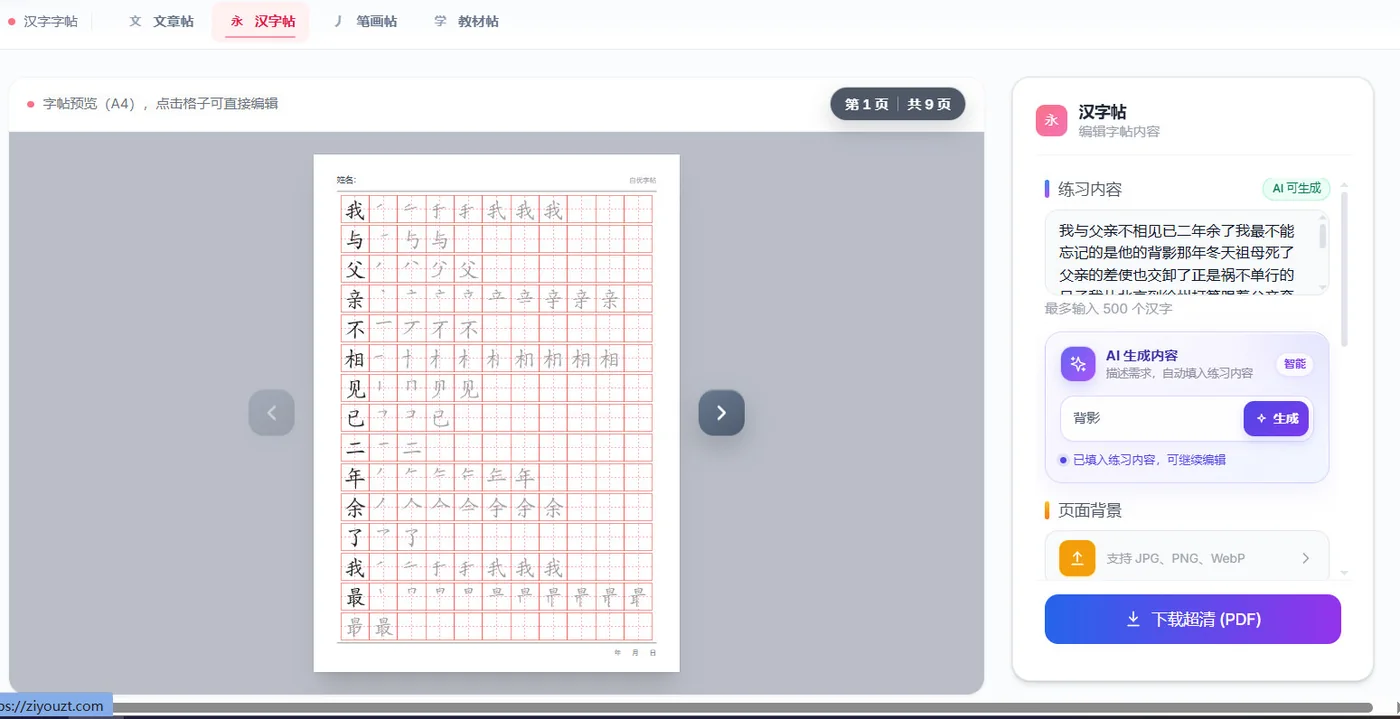Viewport: 1400px width, 719px height.
Task: Open the 文章帖 tab
Action: click(162, 21)
